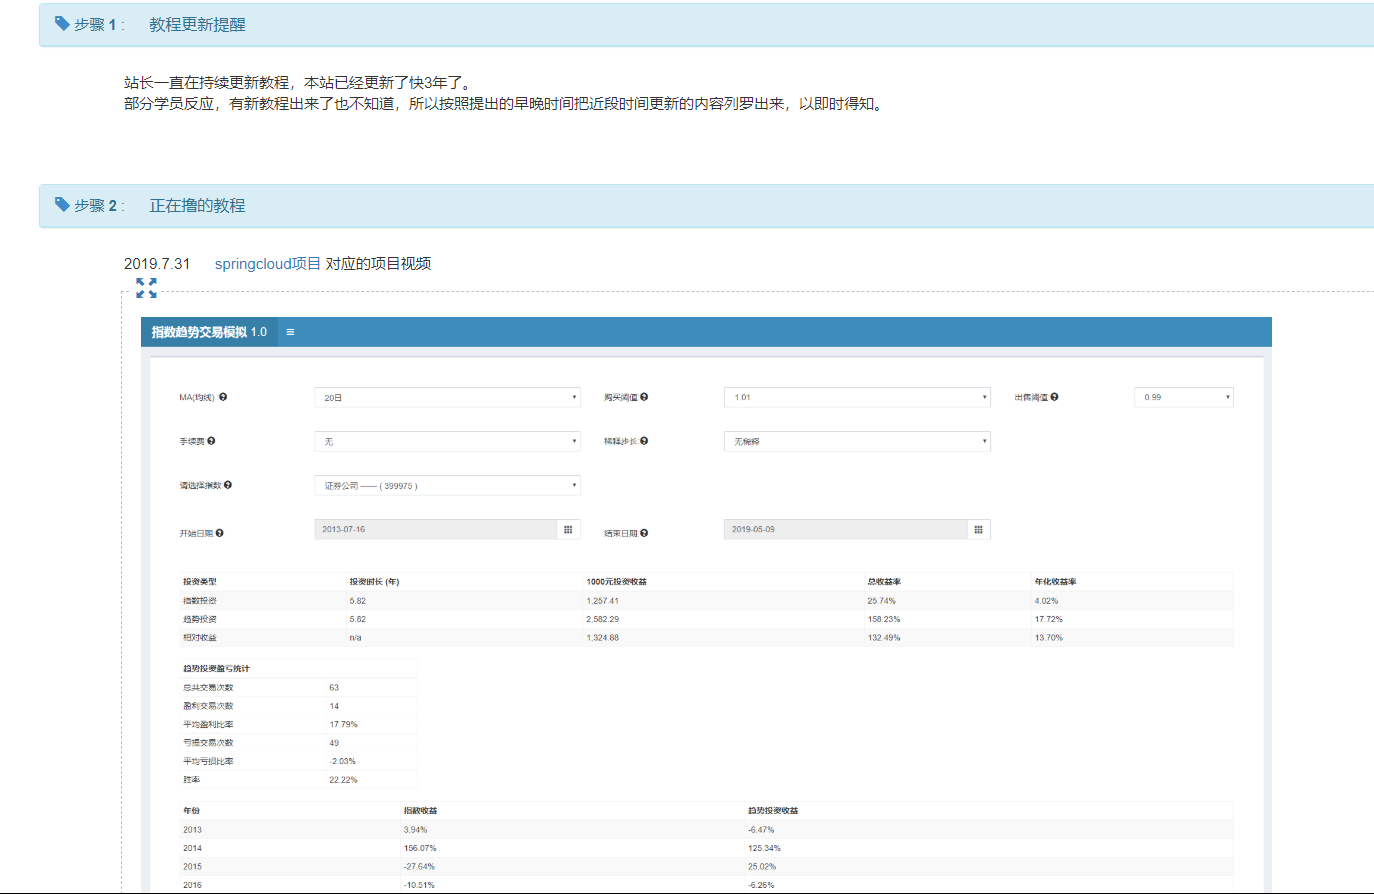Screen dimensions: 1374x894
Task: Click the tag icon beside 步骤 1
Action: click(x=62, y=23)
